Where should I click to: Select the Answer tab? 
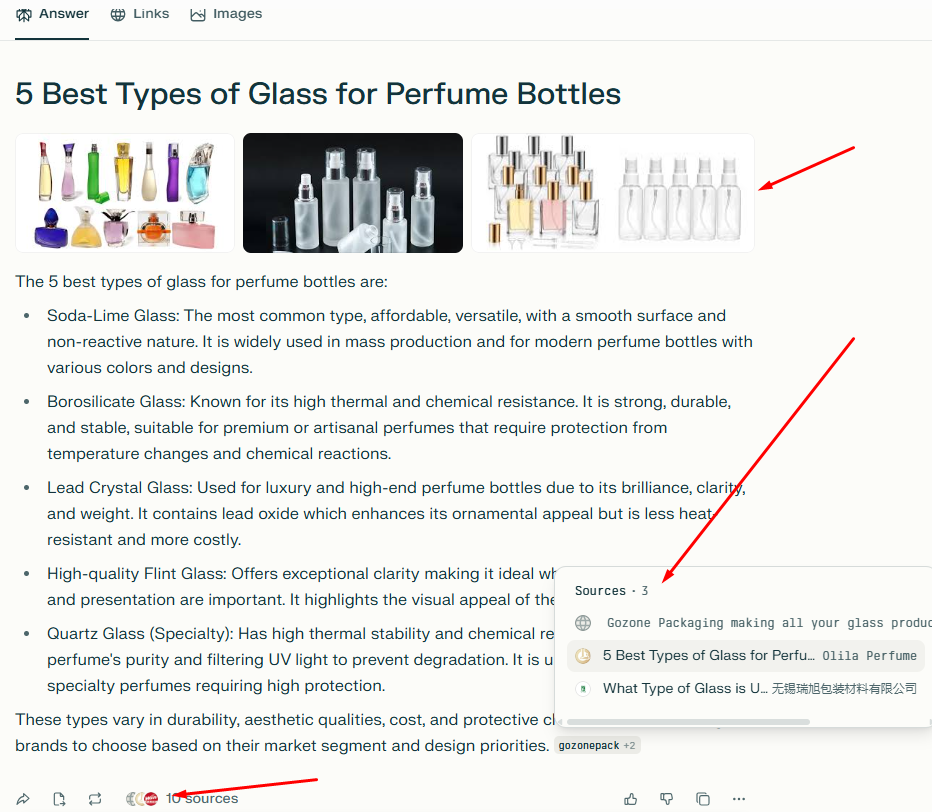pos(53,14)
